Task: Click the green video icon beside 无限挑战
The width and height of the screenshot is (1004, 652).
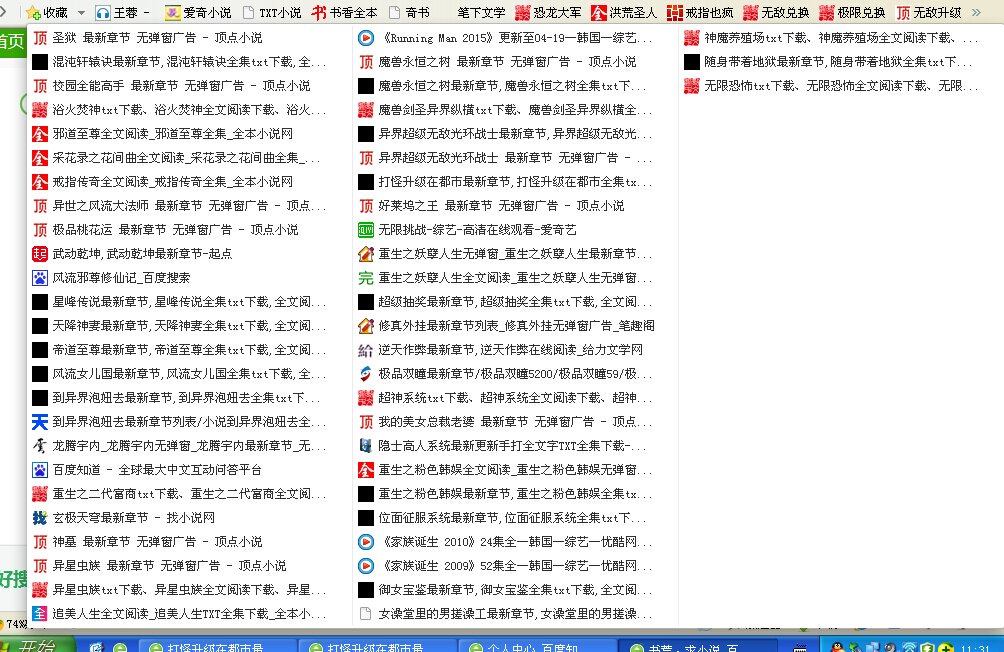Action: (x=364, y=230)
